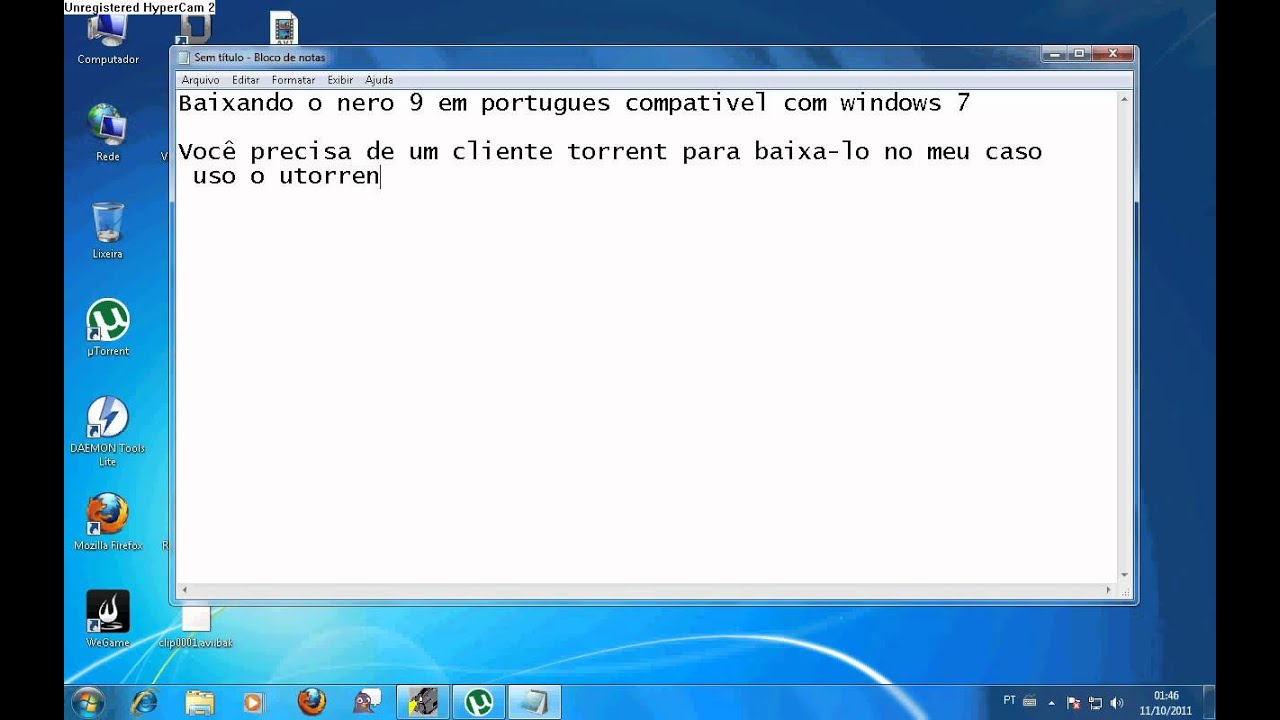
Task: Open the PT language indicator
Action: 1009,700
